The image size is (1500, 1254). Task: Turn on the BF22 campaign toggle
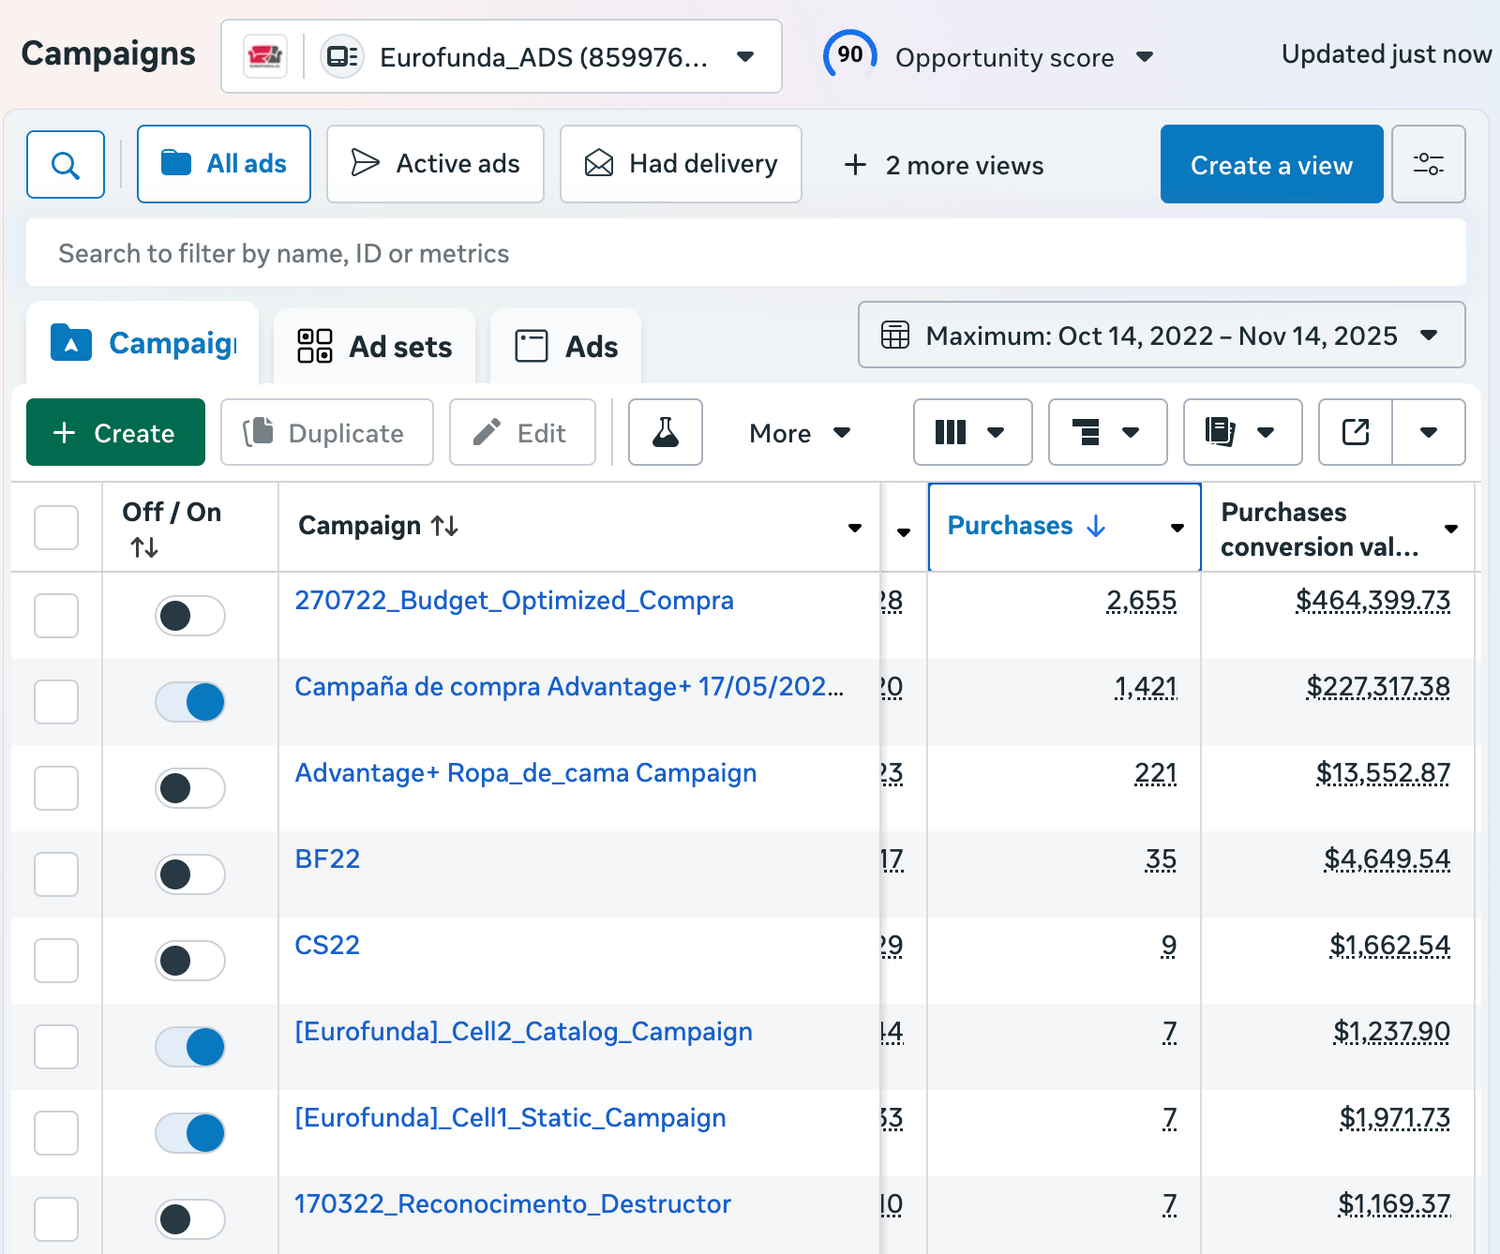pos(190,874)
